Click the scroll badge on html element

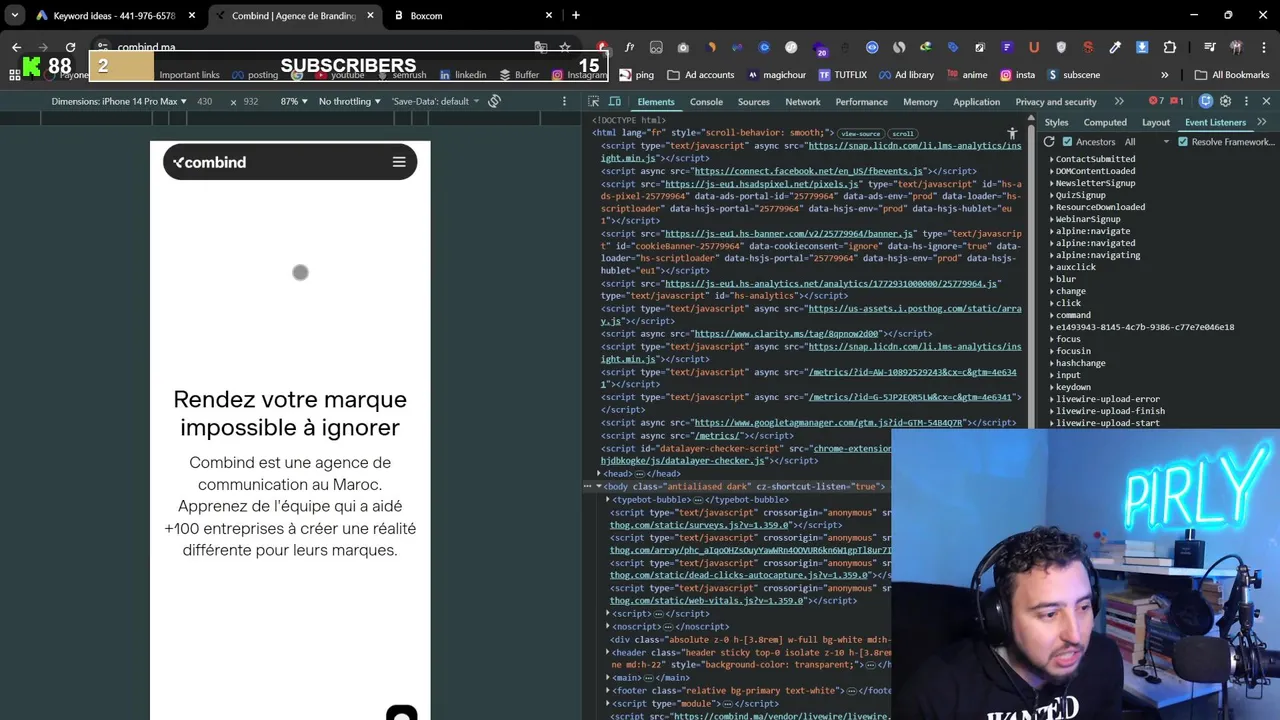(902, 133)
